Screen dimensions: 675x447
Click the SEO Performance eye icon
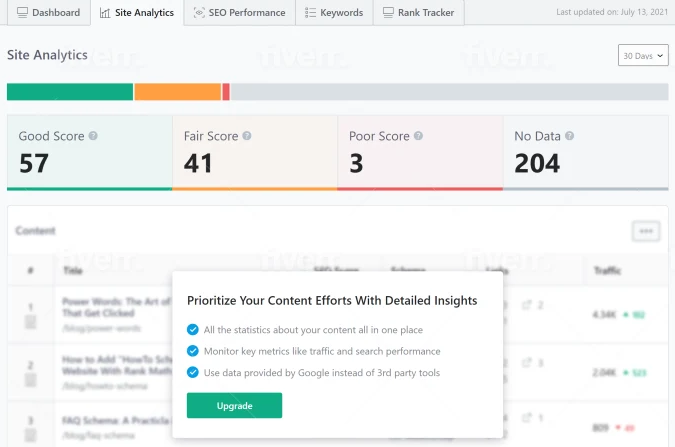click(199, 12)
